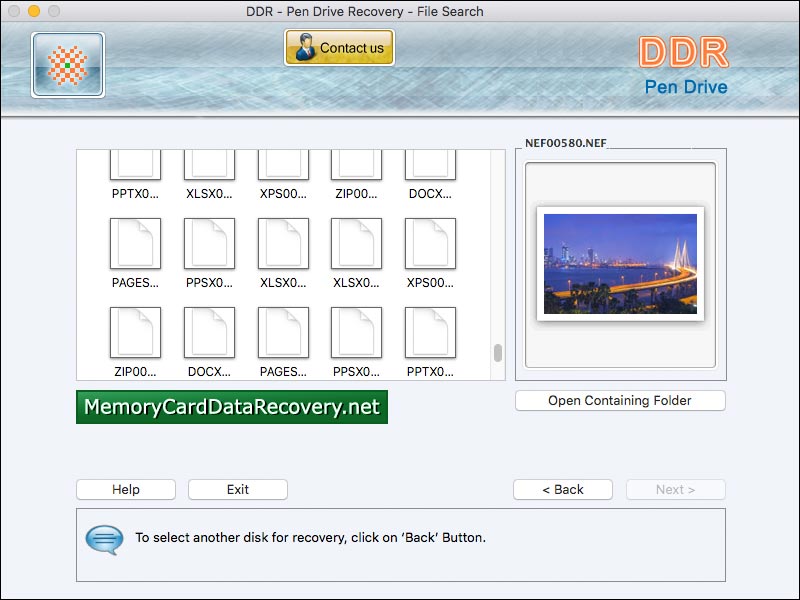800x600 pixels.
Task: Open Containing Folder for NEF00580.NEF
Action: [619, 400]
